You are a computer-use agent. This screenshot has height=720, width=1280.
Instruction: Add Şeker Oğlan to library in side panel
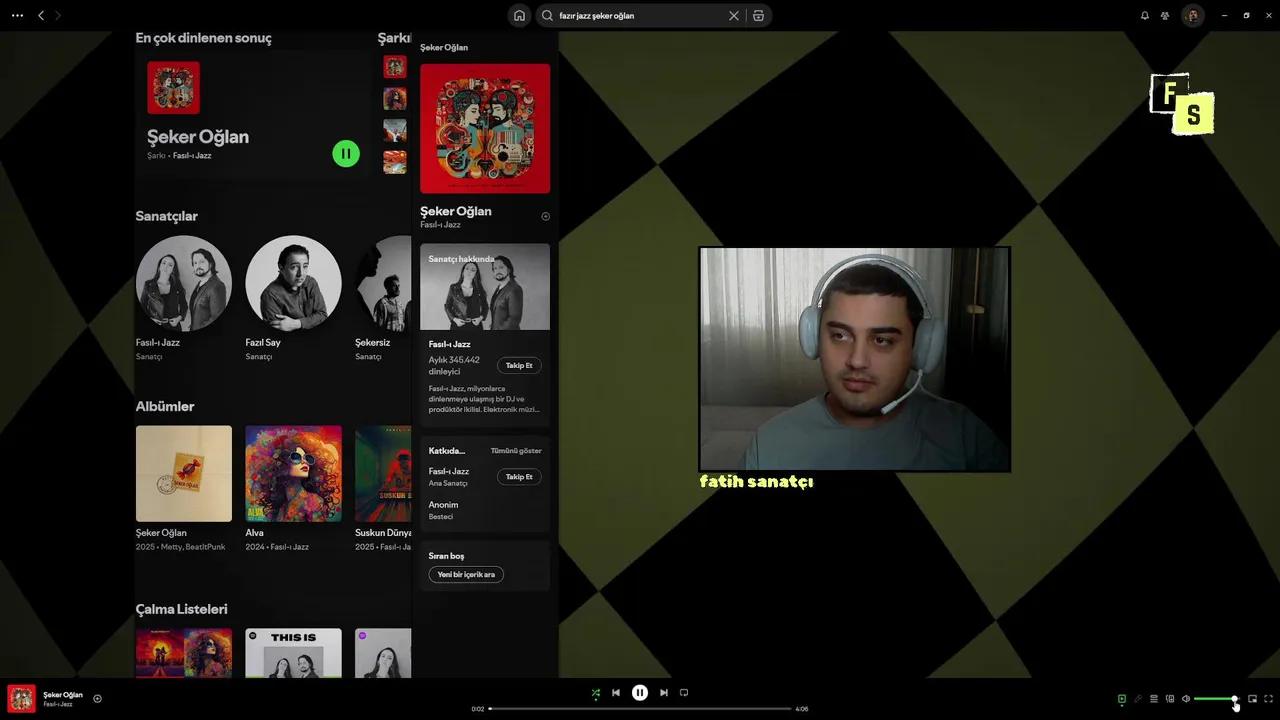[x=545, y=216]
